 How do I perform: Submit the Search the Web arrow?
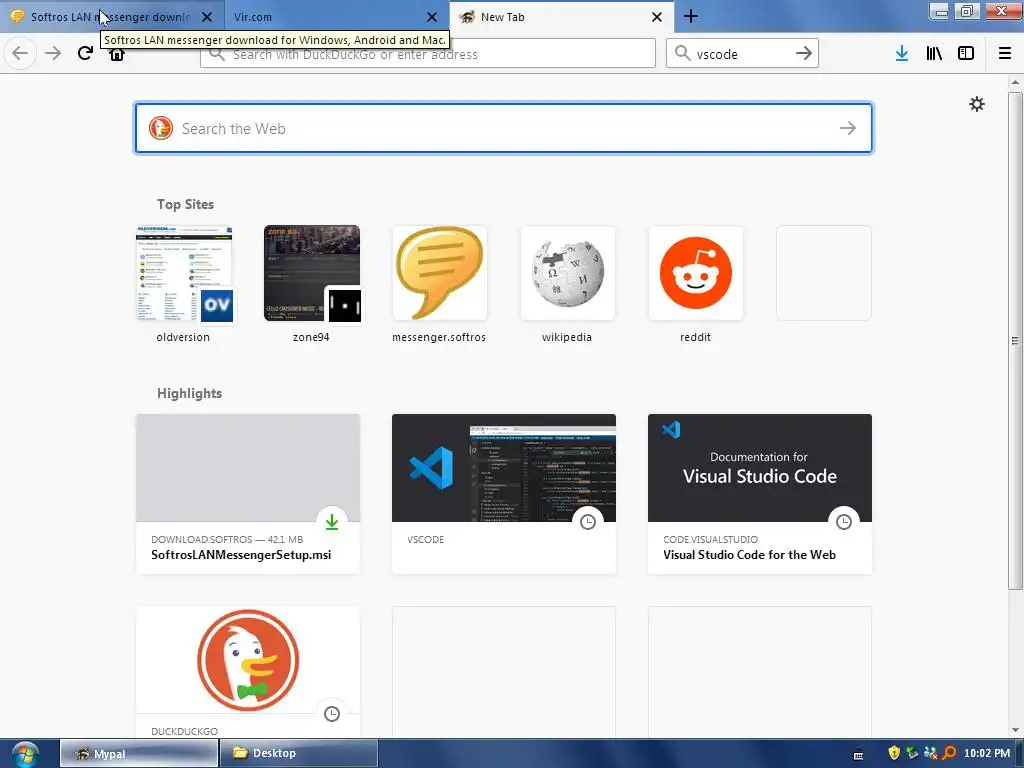coord(848,128)
